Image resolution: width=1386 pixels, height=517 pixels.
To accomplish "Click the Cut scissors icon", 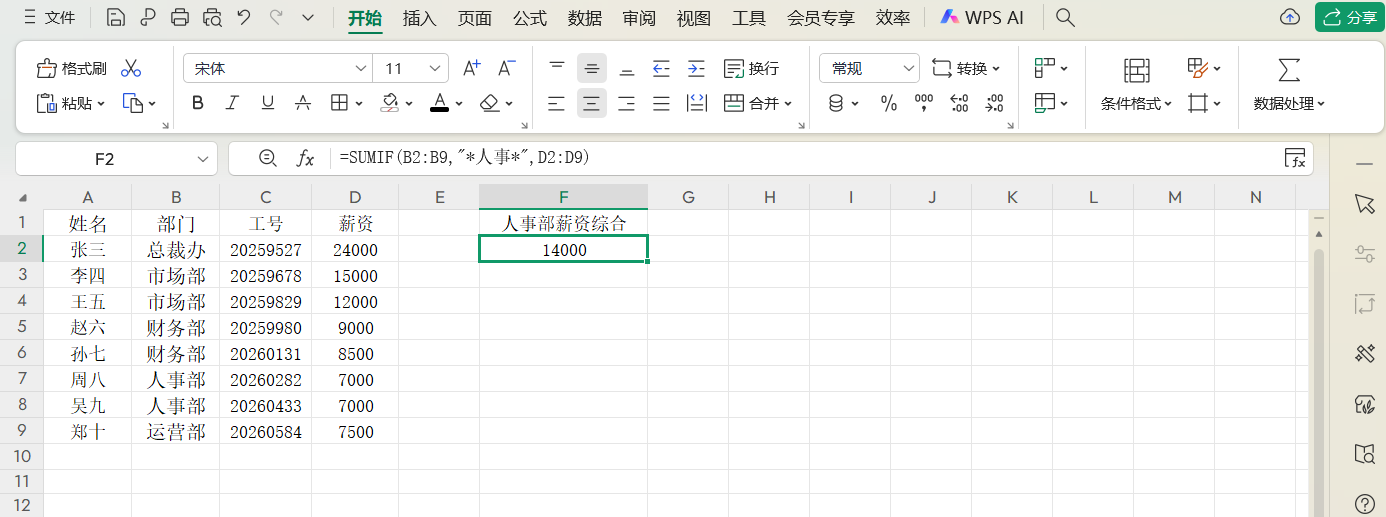I will coord(131,68).
